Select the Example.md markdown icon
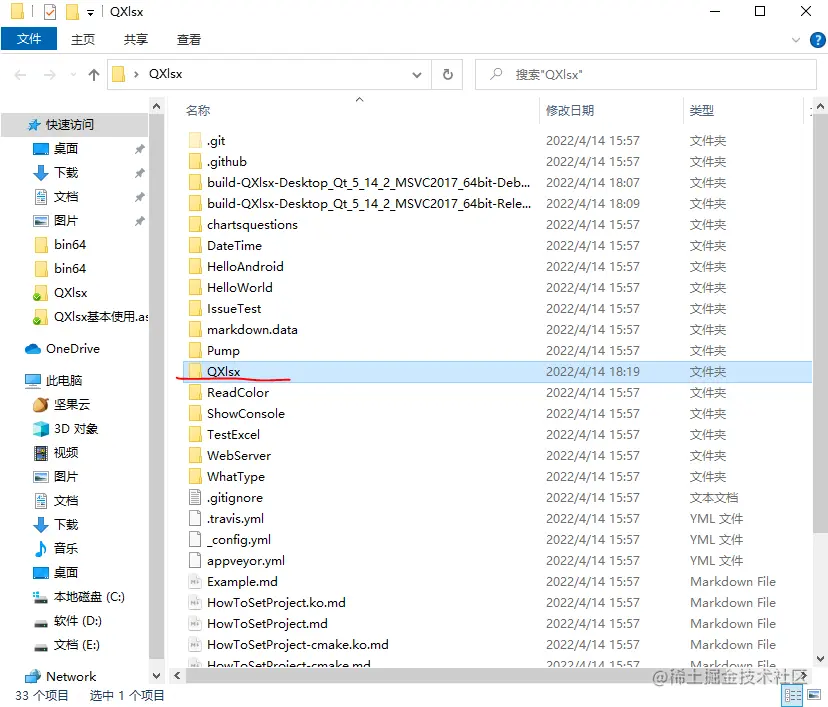Screen dimensions: 828x707 point(195,581)
